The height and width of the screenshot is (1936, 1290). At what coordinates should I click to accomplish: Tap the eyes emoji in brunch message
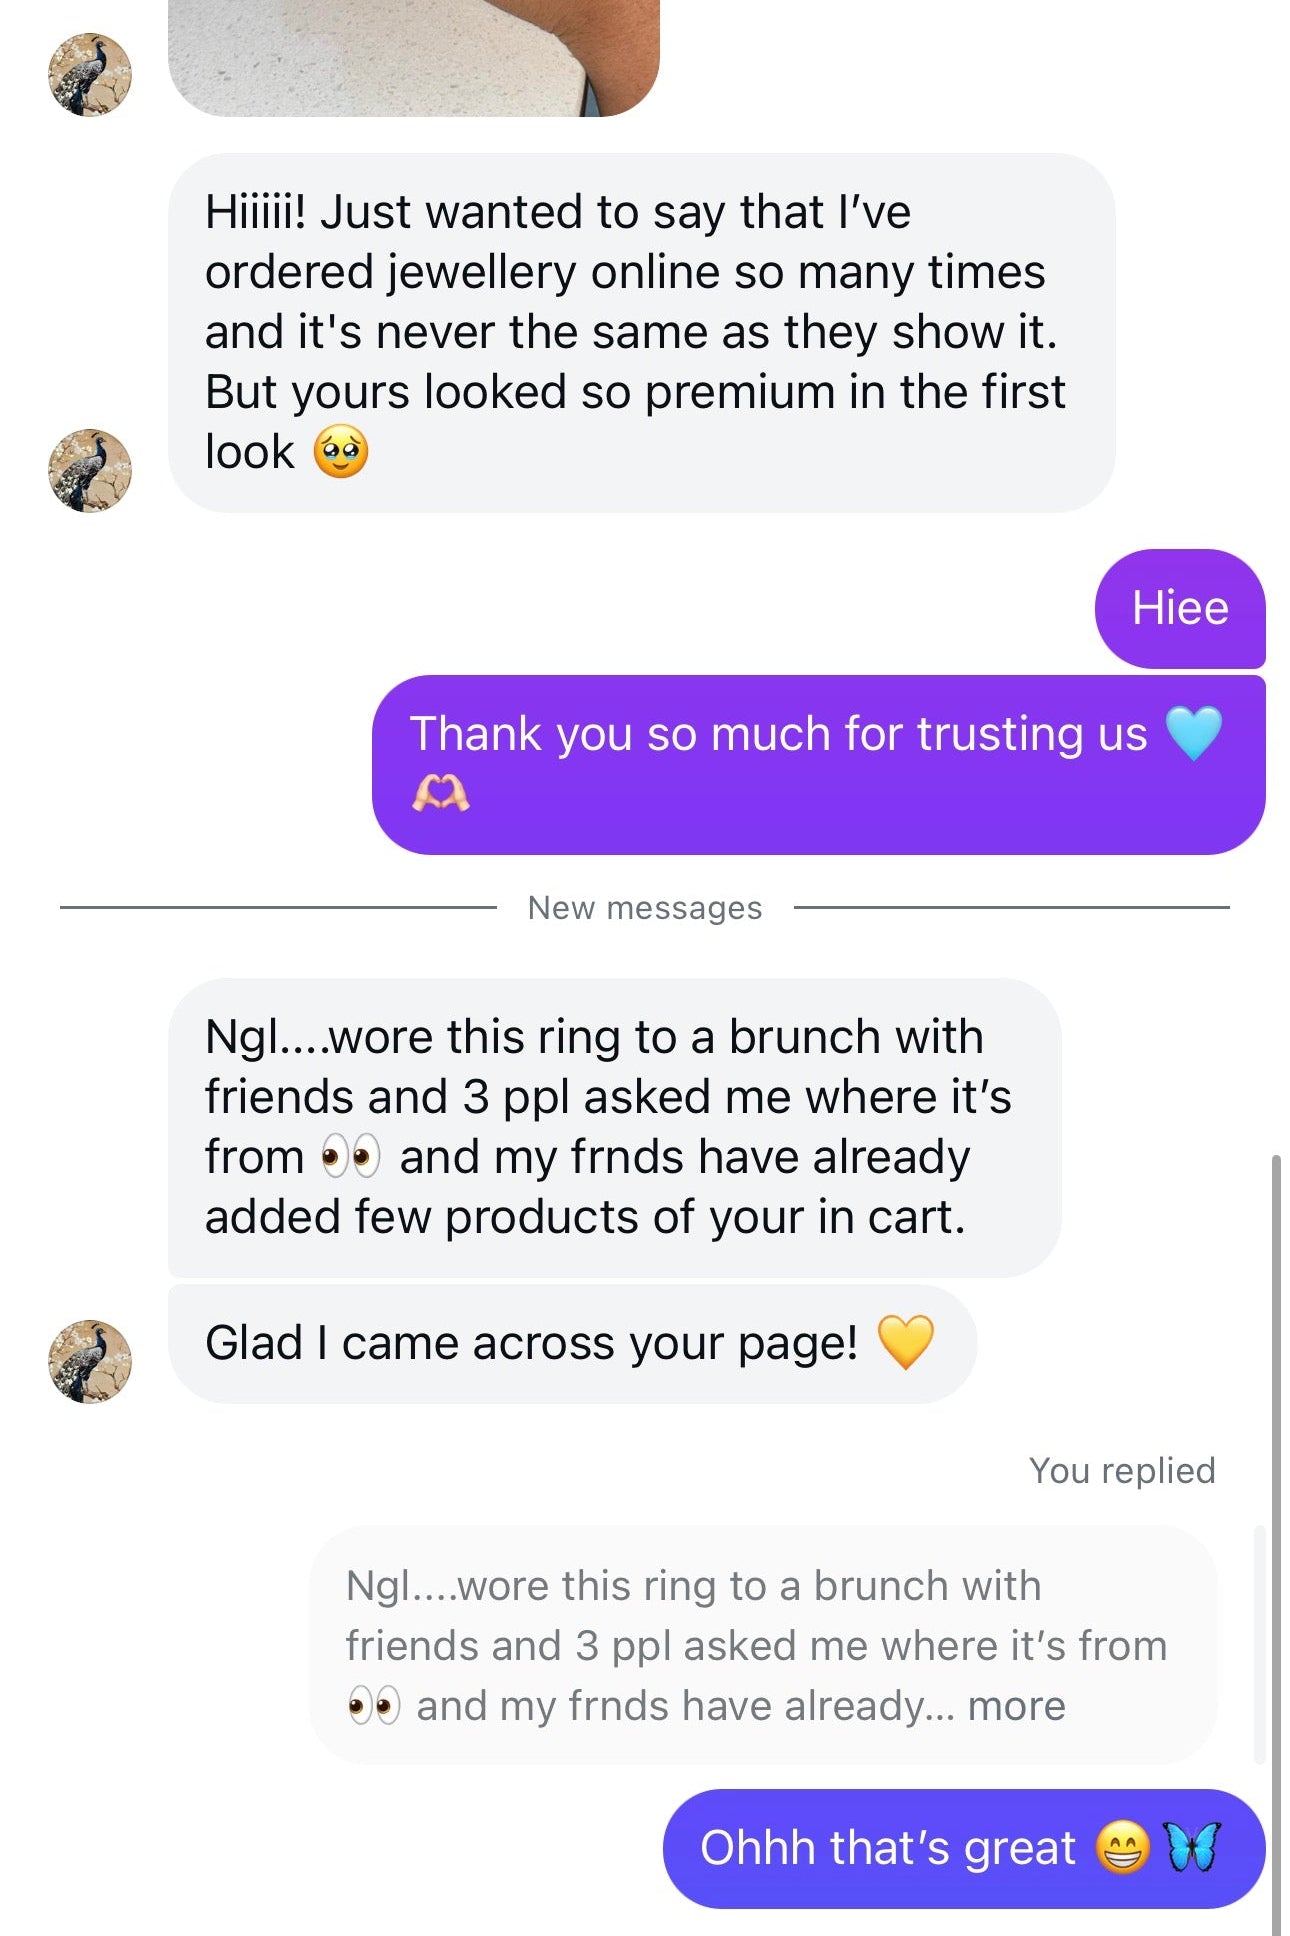pos(351,1158)
